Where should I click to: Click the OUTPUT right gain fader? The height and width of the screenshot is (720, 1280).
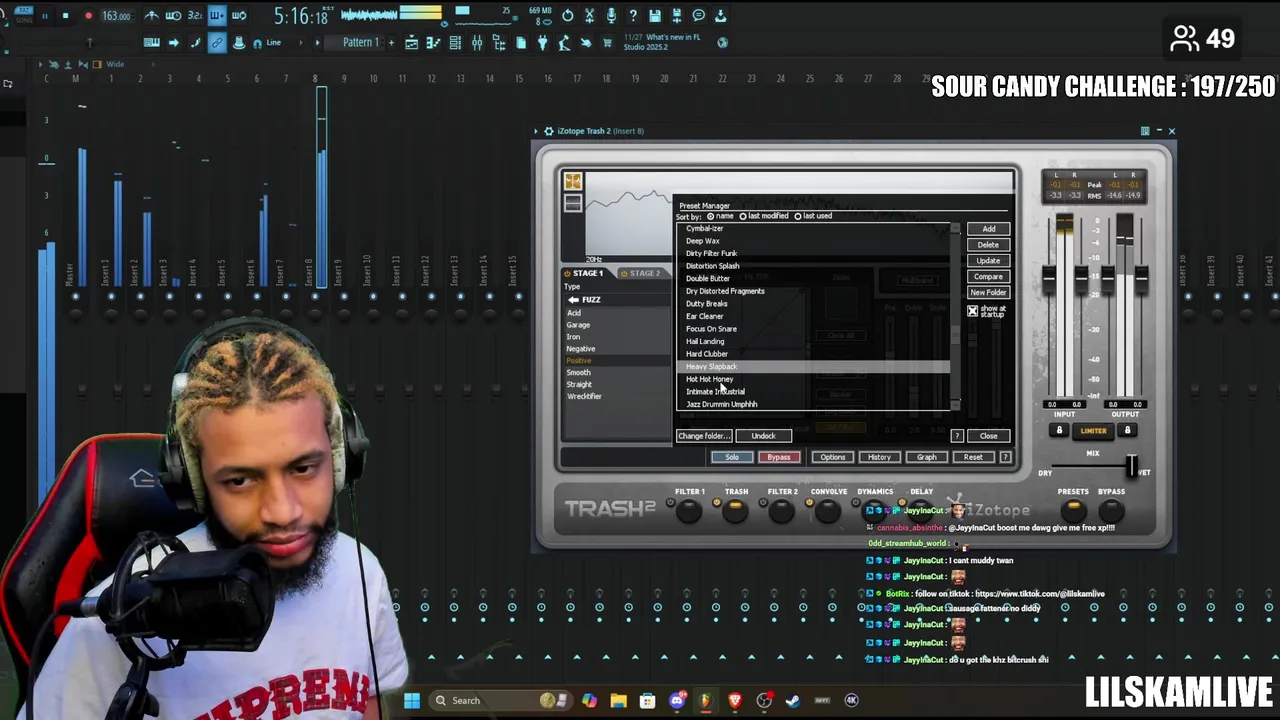[1140, 279]
